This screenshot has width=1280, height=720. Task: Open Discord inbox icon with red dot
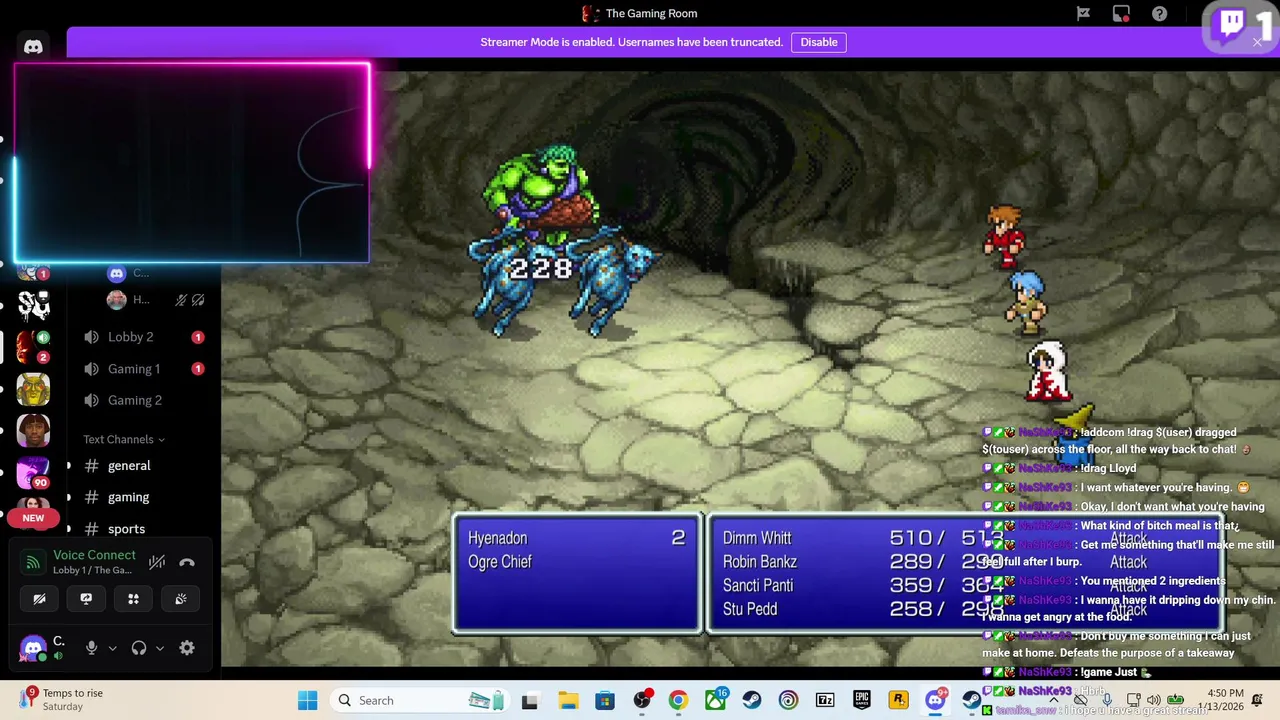click(1121, 14)
